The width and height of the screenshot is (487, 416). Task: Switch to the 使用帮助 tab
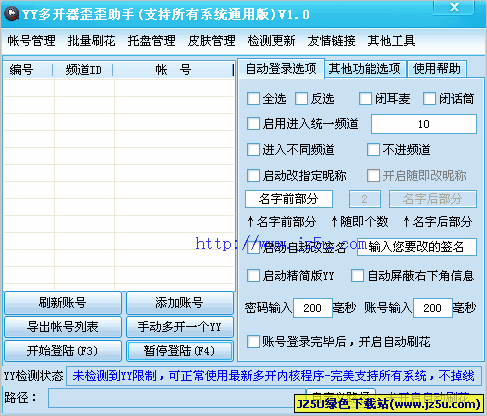click(x=437, y=69)
